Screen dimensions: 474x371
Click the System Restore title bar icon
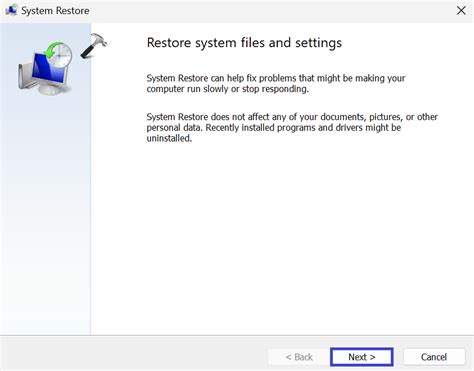[11, 10]
